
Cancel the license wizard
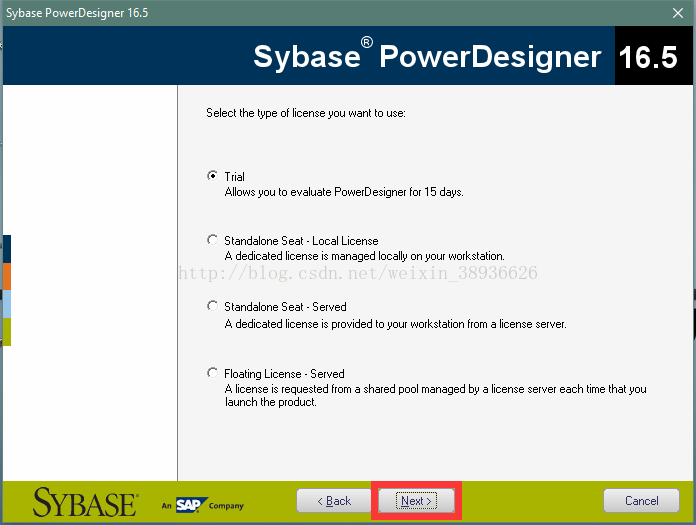click(x=641, y=501)
